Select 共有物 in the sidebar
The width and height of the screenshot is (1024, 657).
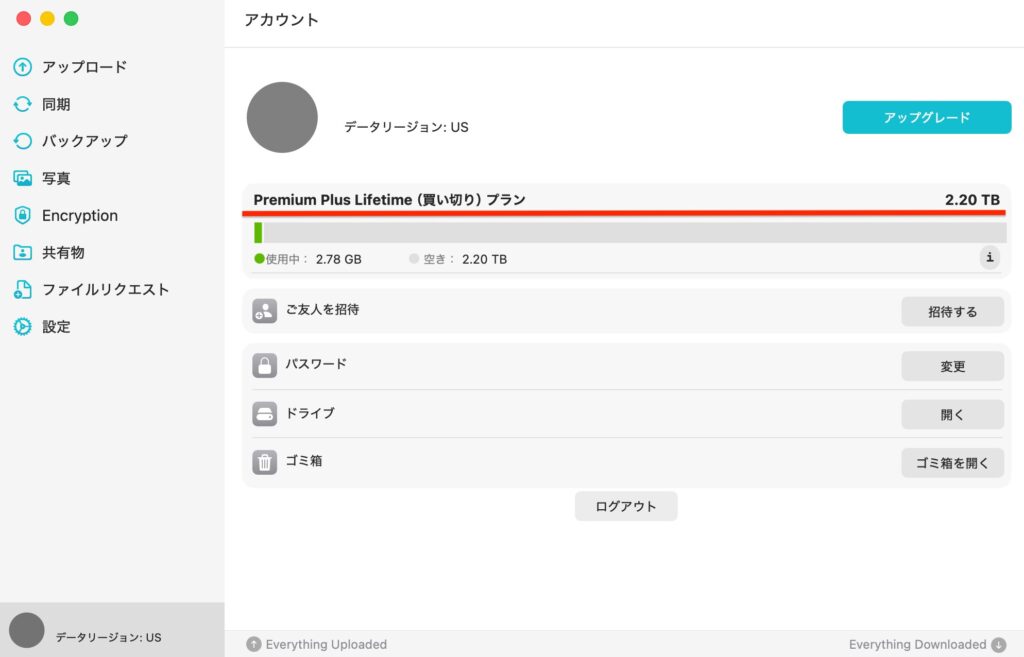pyautogui.click(x=60, y=252)
